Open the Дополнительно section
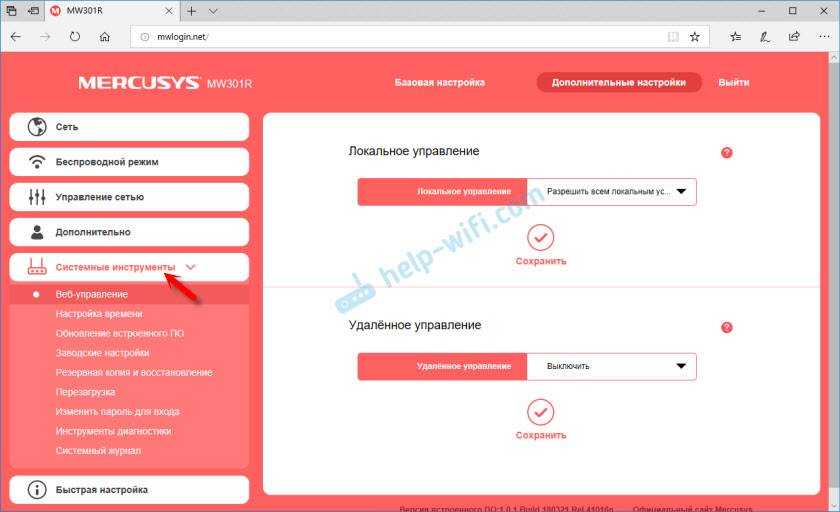The height and width of the screenshot is (512, 840). pos(129,232)
